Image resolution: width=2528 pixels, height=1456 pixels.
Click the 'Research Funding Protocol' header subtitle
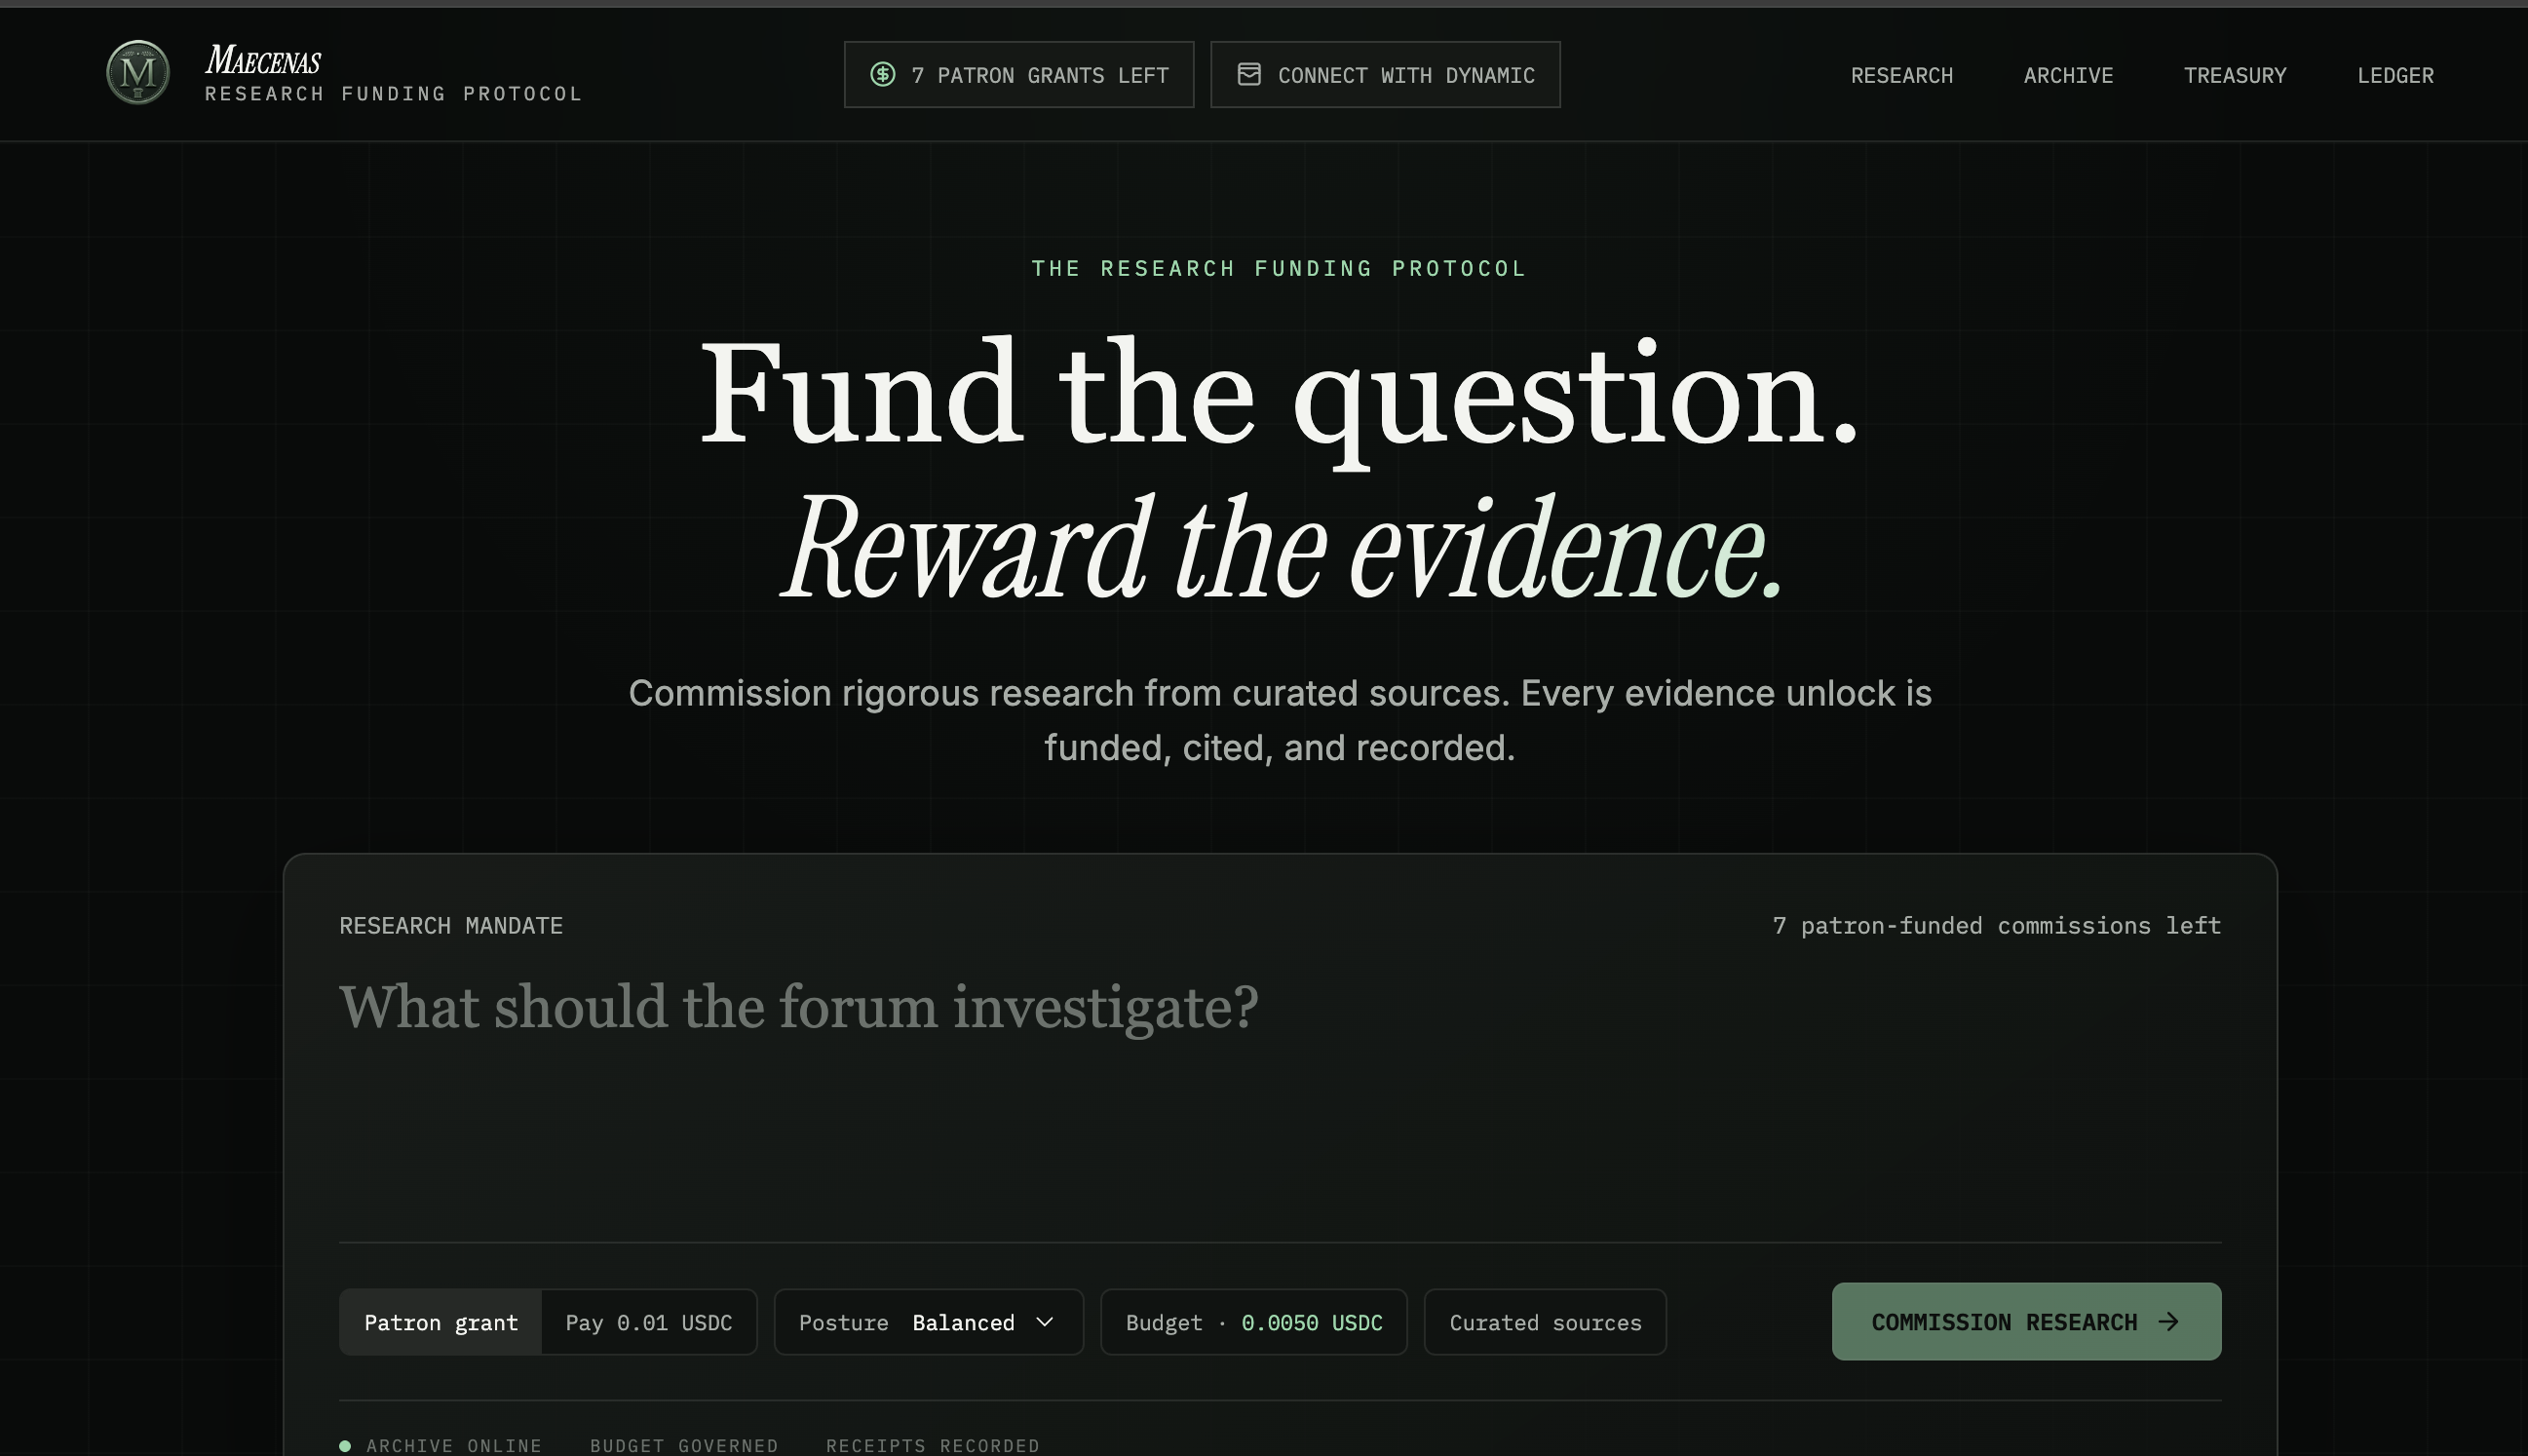click(x=393, y=94)
